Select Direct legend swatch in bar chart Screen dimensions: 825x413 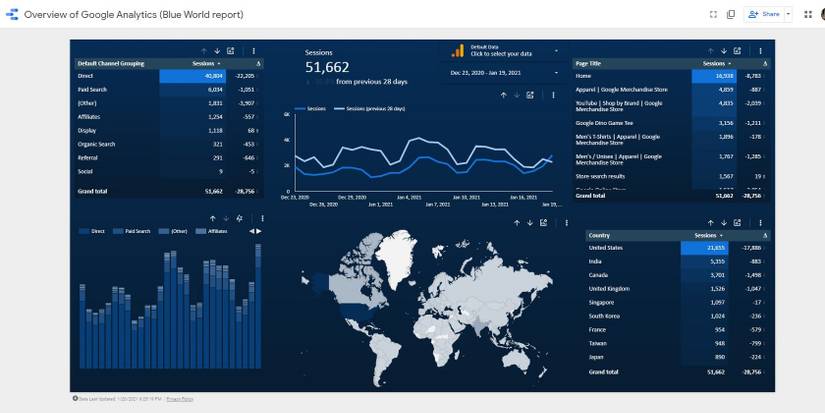click(x=84, y=231)
